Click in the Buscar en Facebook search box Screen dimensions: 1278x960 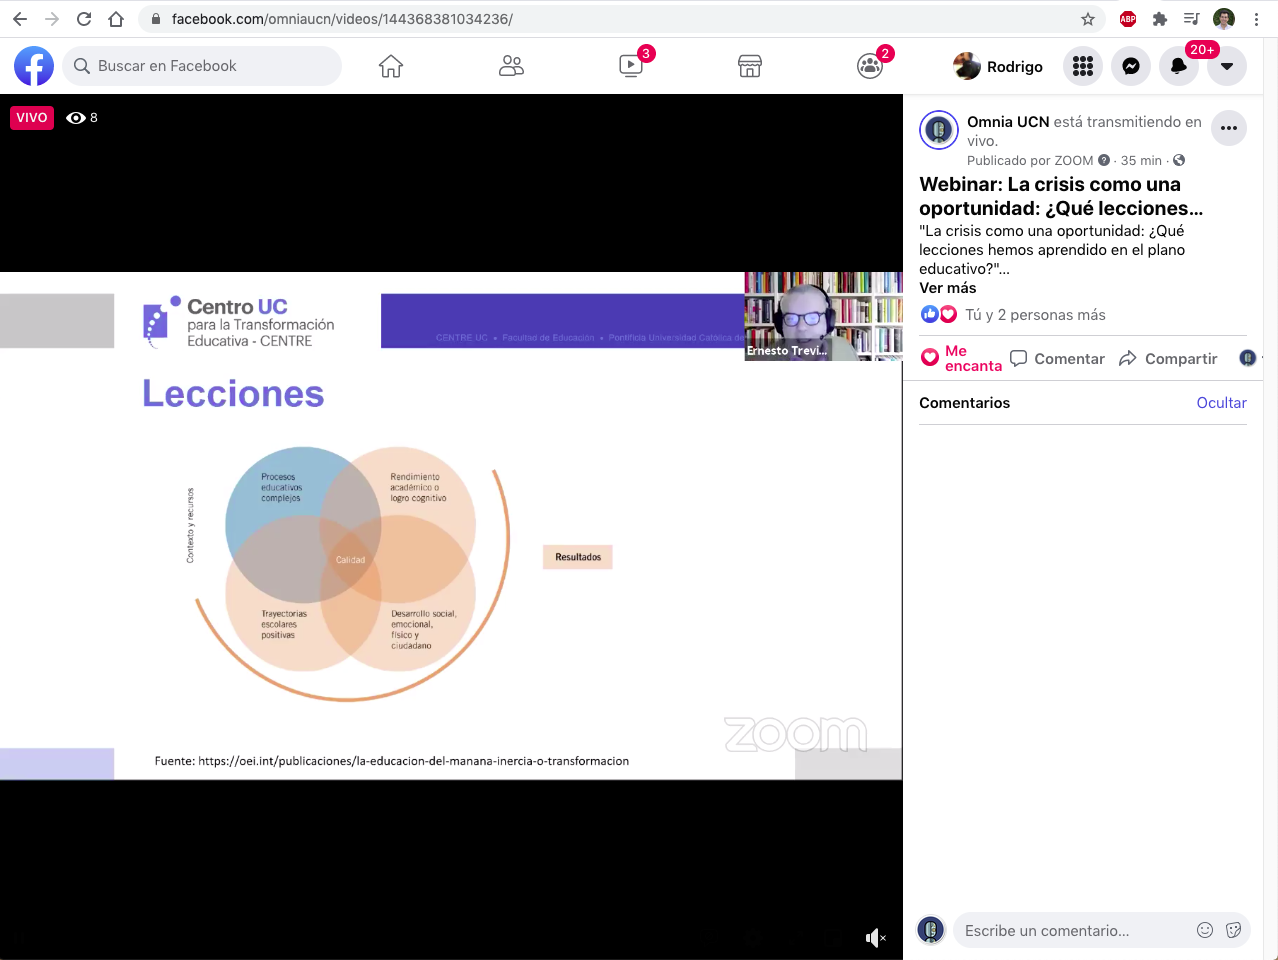[x=202, y=66]
